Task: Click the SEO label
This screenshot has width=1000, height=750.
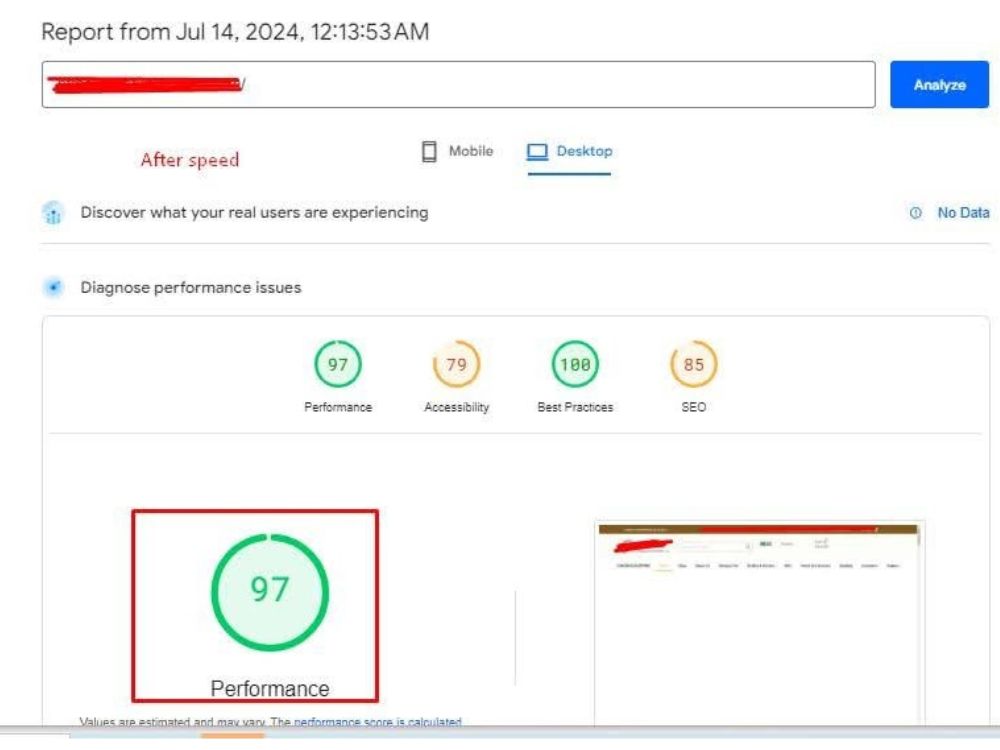Action: 694,407
